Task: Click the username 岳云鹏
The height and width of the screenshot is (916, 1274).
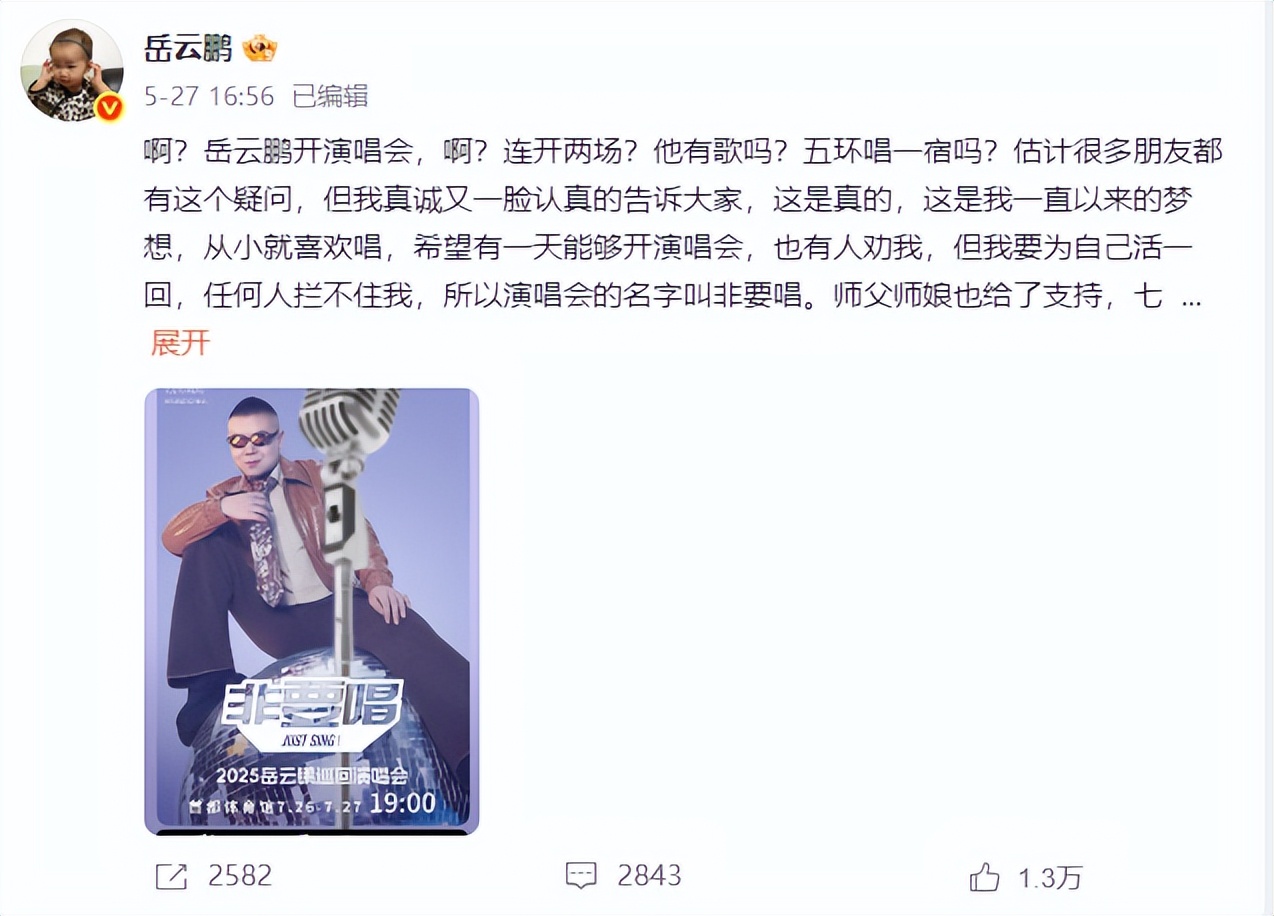Action: tap(188, 48)
